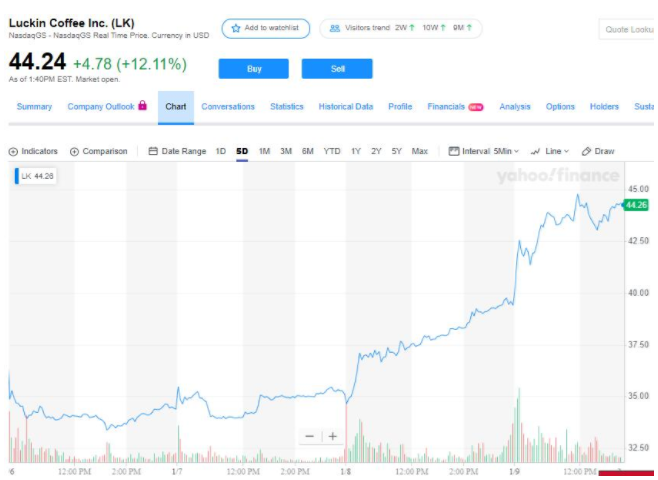Screen dimensions: 658x480
Task: Open the Profile tab
Action: (400, 107)
